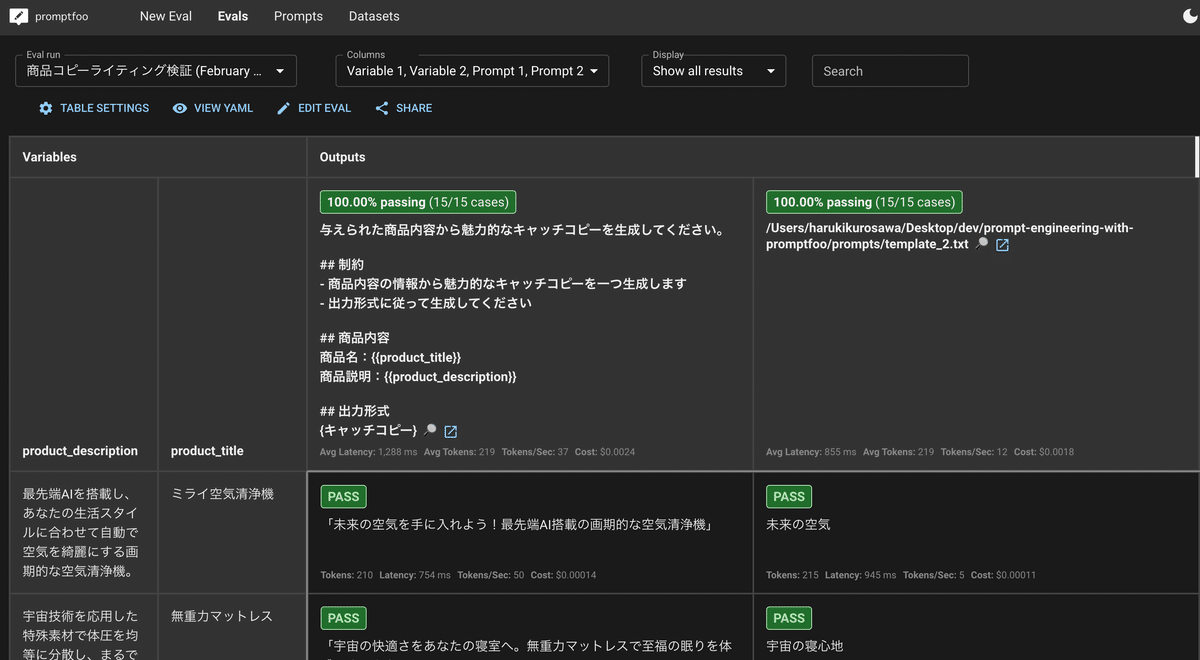Click the Share icon
1200x660 pixels.
[380, 108]
